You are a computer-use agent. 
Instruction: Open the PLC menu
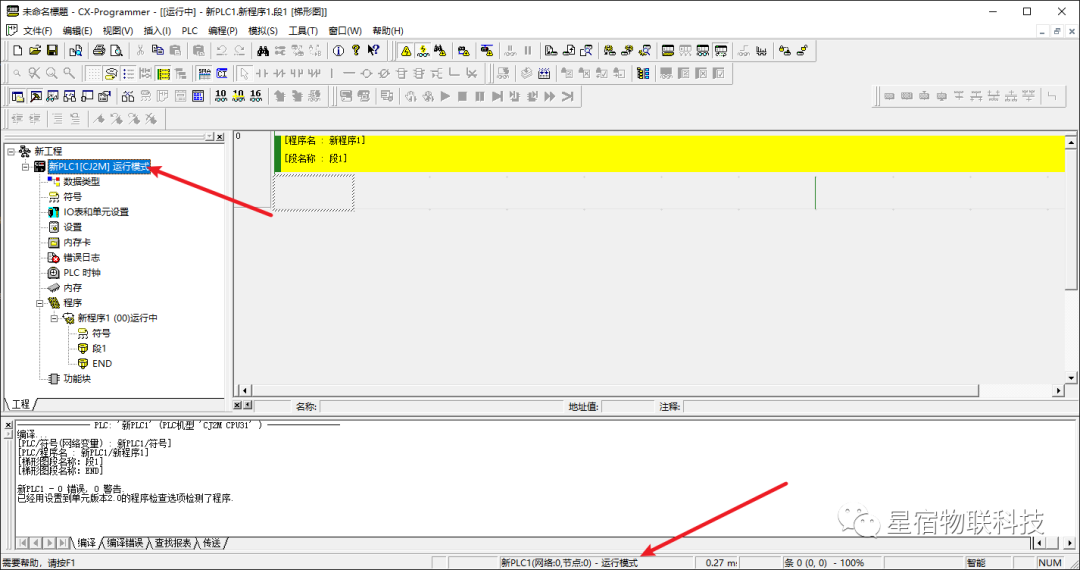click(x=189, y=30)
